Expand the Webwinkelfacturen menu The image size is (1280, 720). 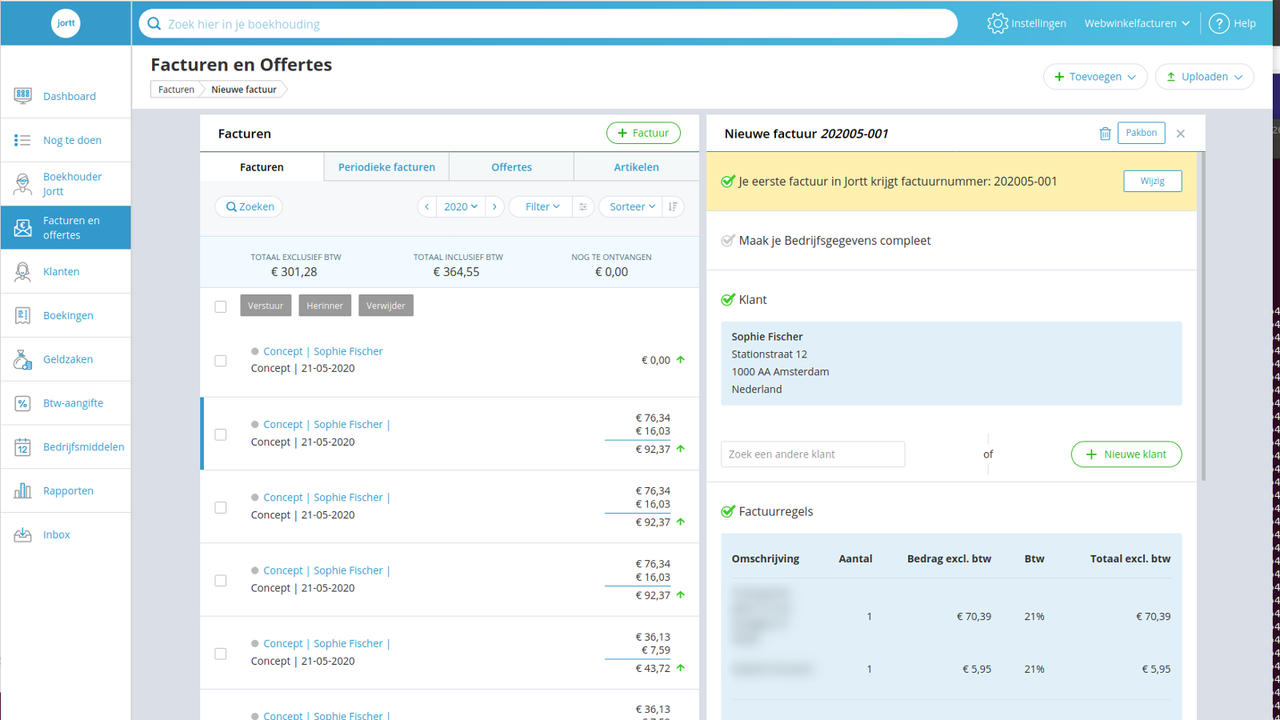[1136, 22]
